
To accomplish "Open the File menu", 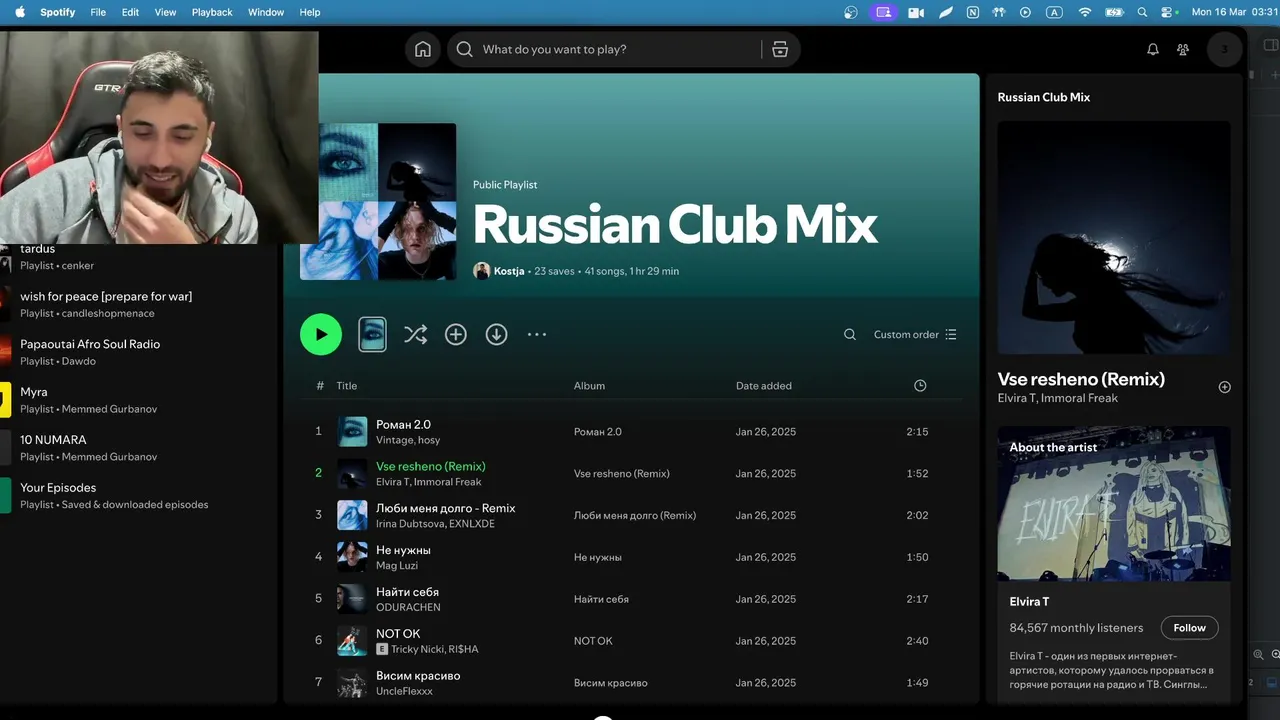I will coord(98,12).
